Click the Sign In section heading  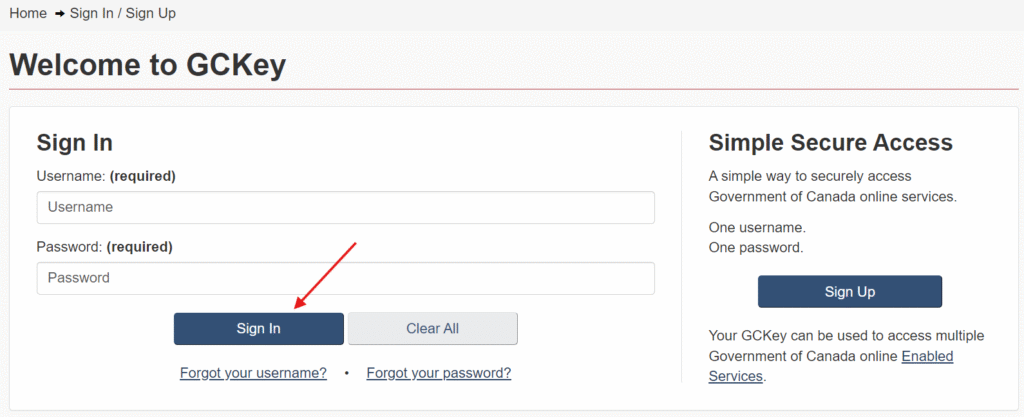pos(74,142)
